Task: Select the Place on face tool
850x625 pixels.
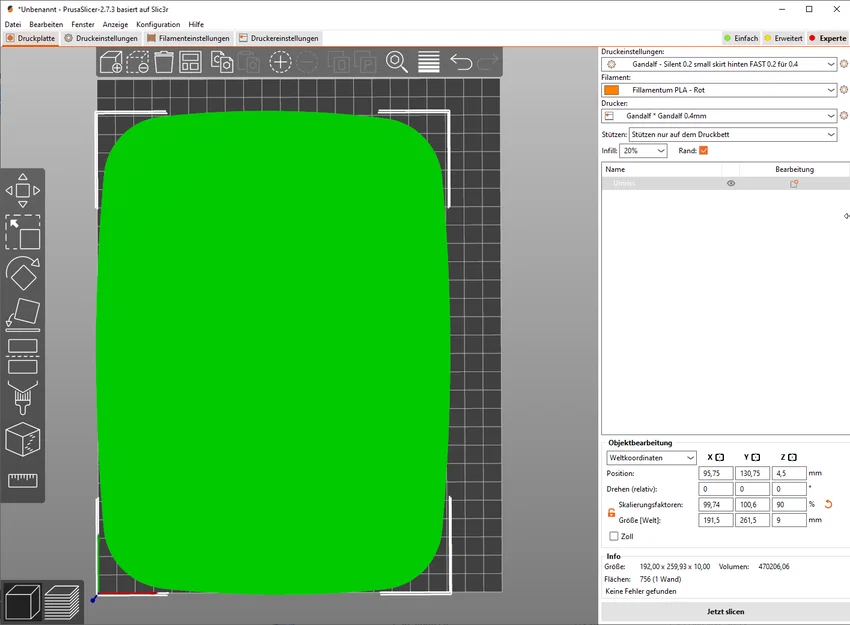Action: [x=23, y=314]
